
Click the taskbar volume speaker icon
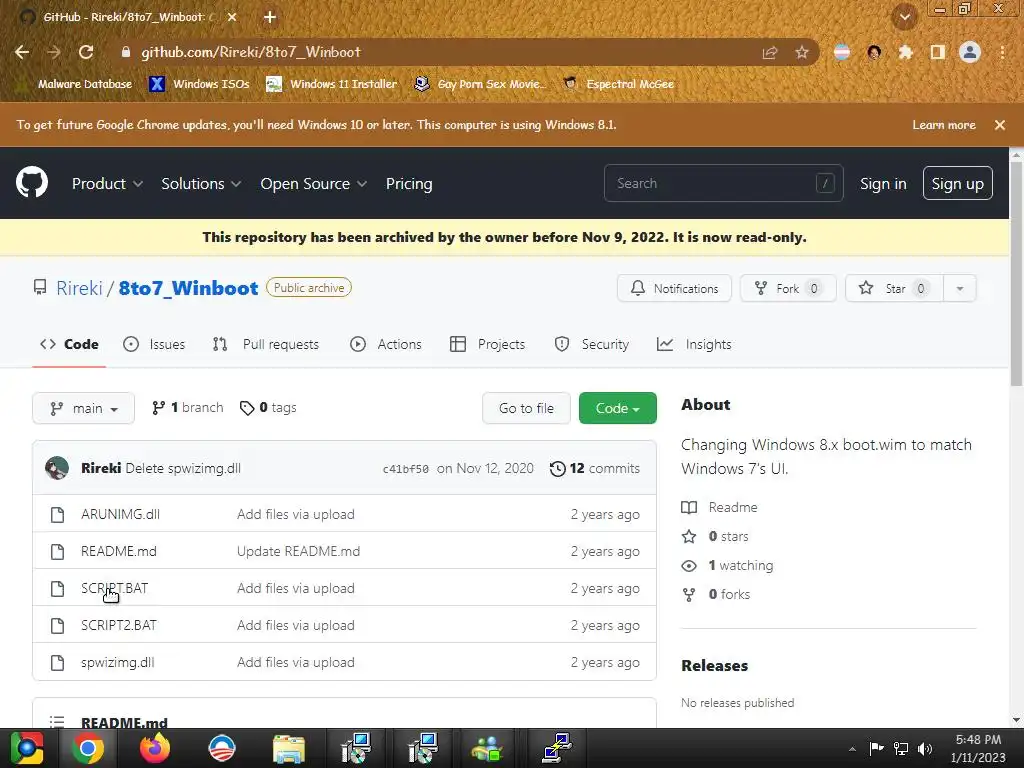[x=925, y=748]
